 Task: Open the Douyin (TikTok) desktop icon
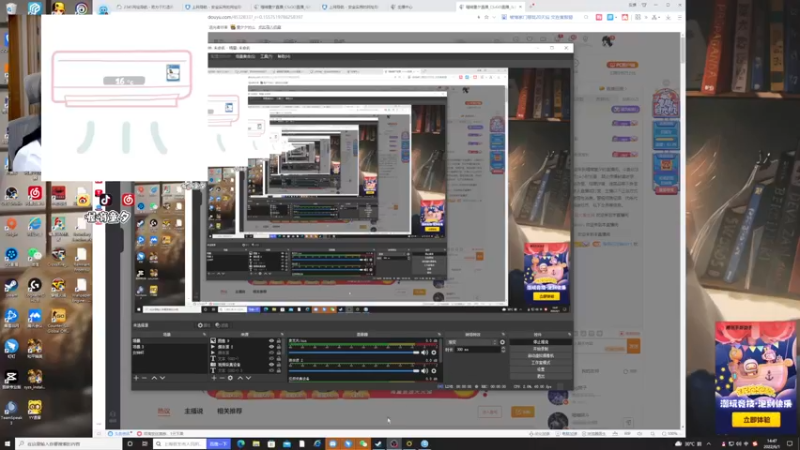pyautogui.click(x=105, y=199)
